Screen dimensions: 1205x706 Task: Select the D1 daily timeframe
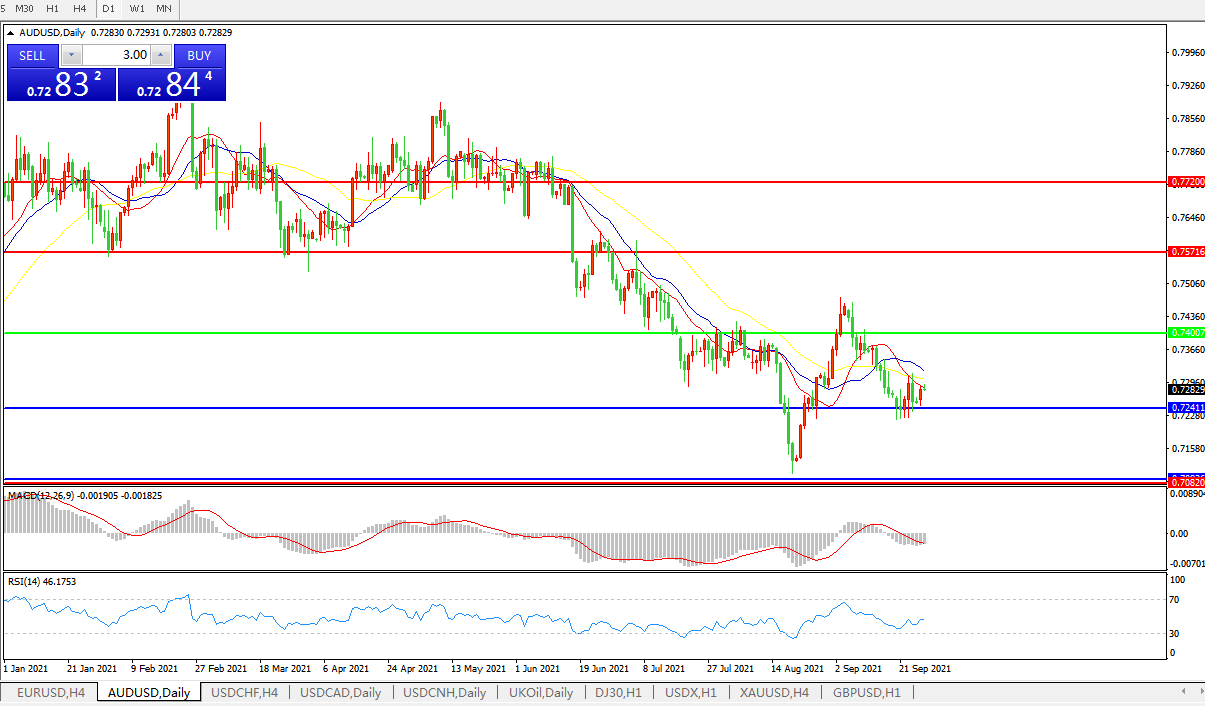109,8
